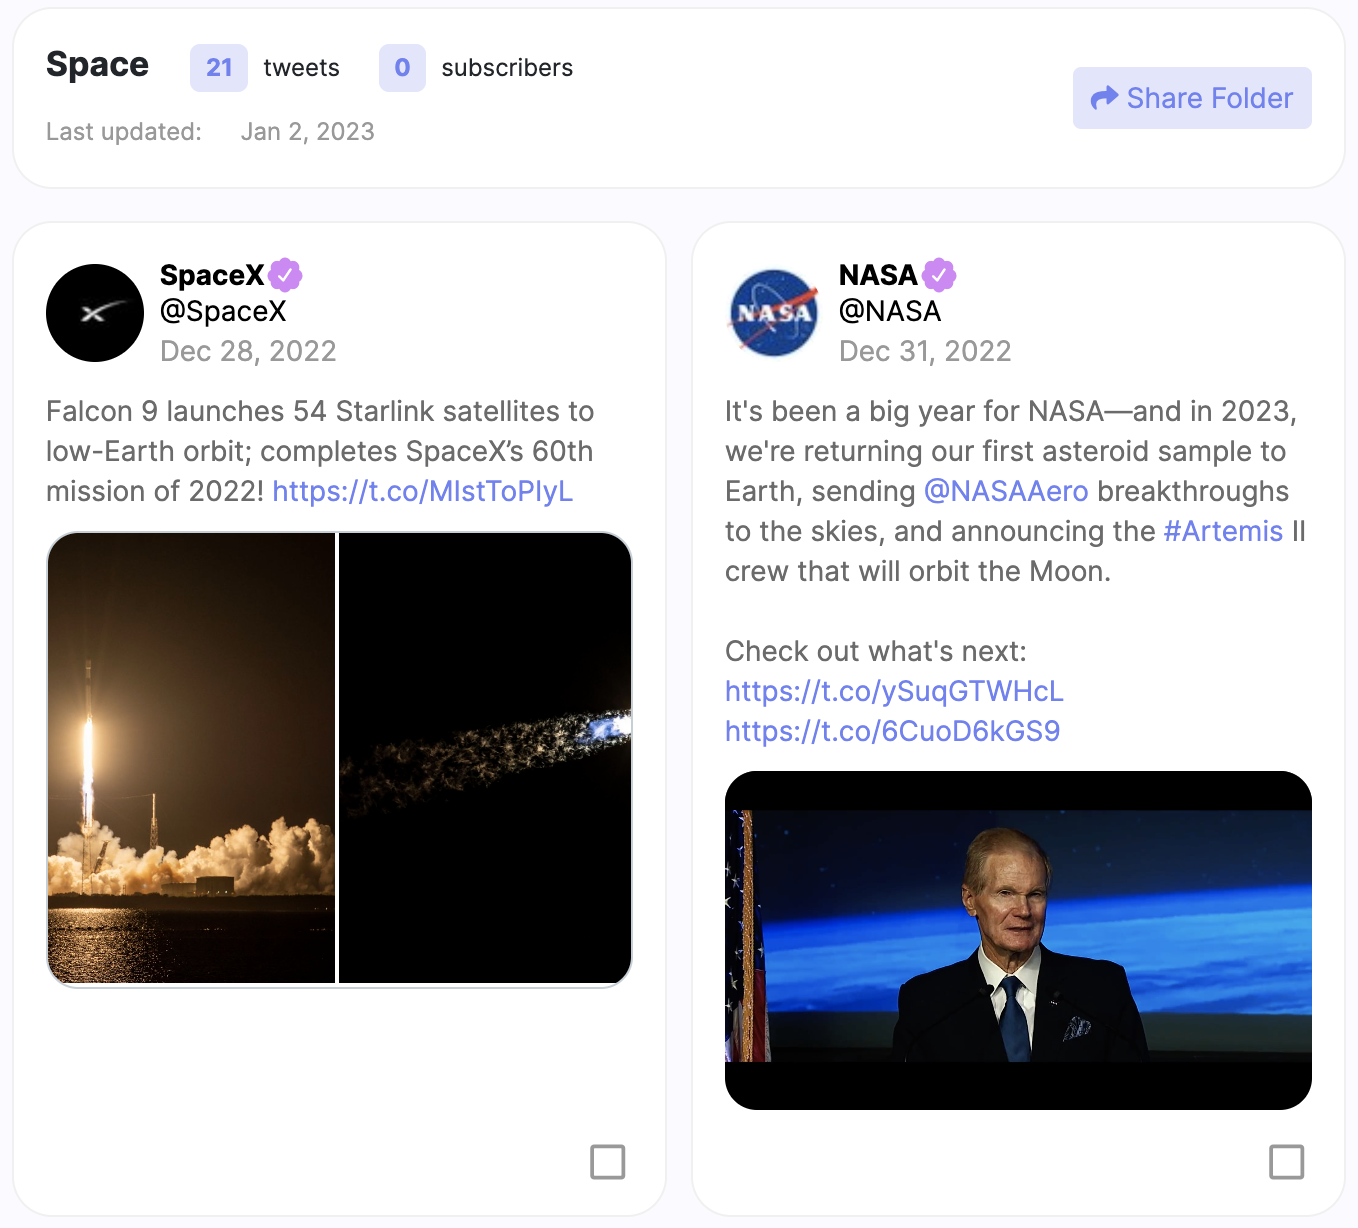Click SpaceX verified badge
Viewport: 1358px width, 1228px height.
point(285,274)
